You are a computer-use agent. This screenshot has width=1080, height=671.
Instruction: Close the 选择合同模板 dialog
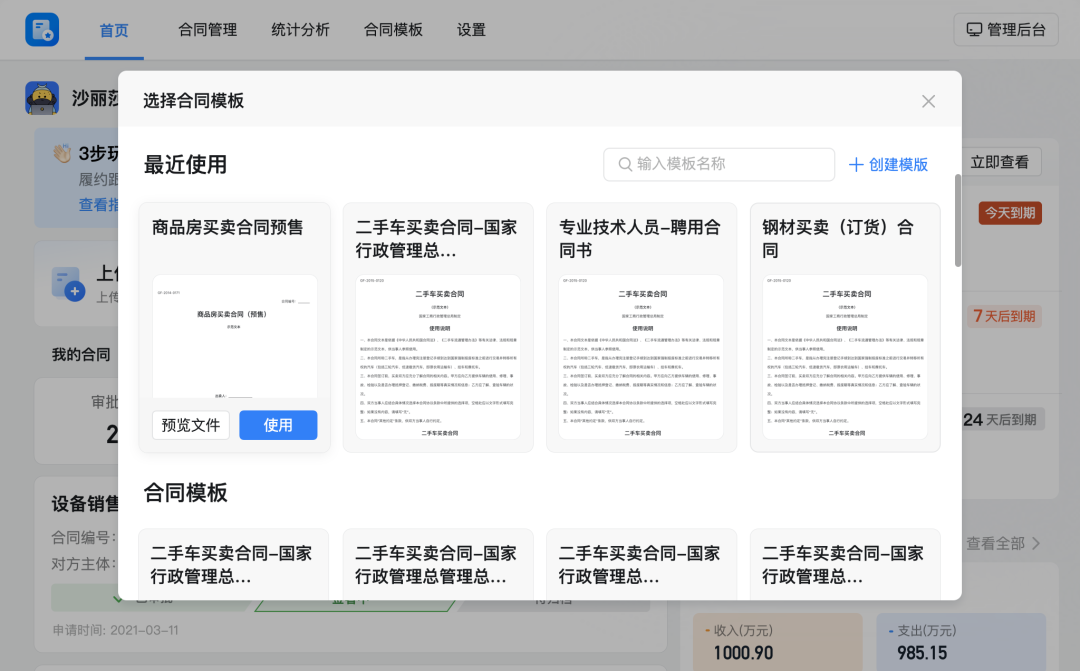tap(928, 101)
